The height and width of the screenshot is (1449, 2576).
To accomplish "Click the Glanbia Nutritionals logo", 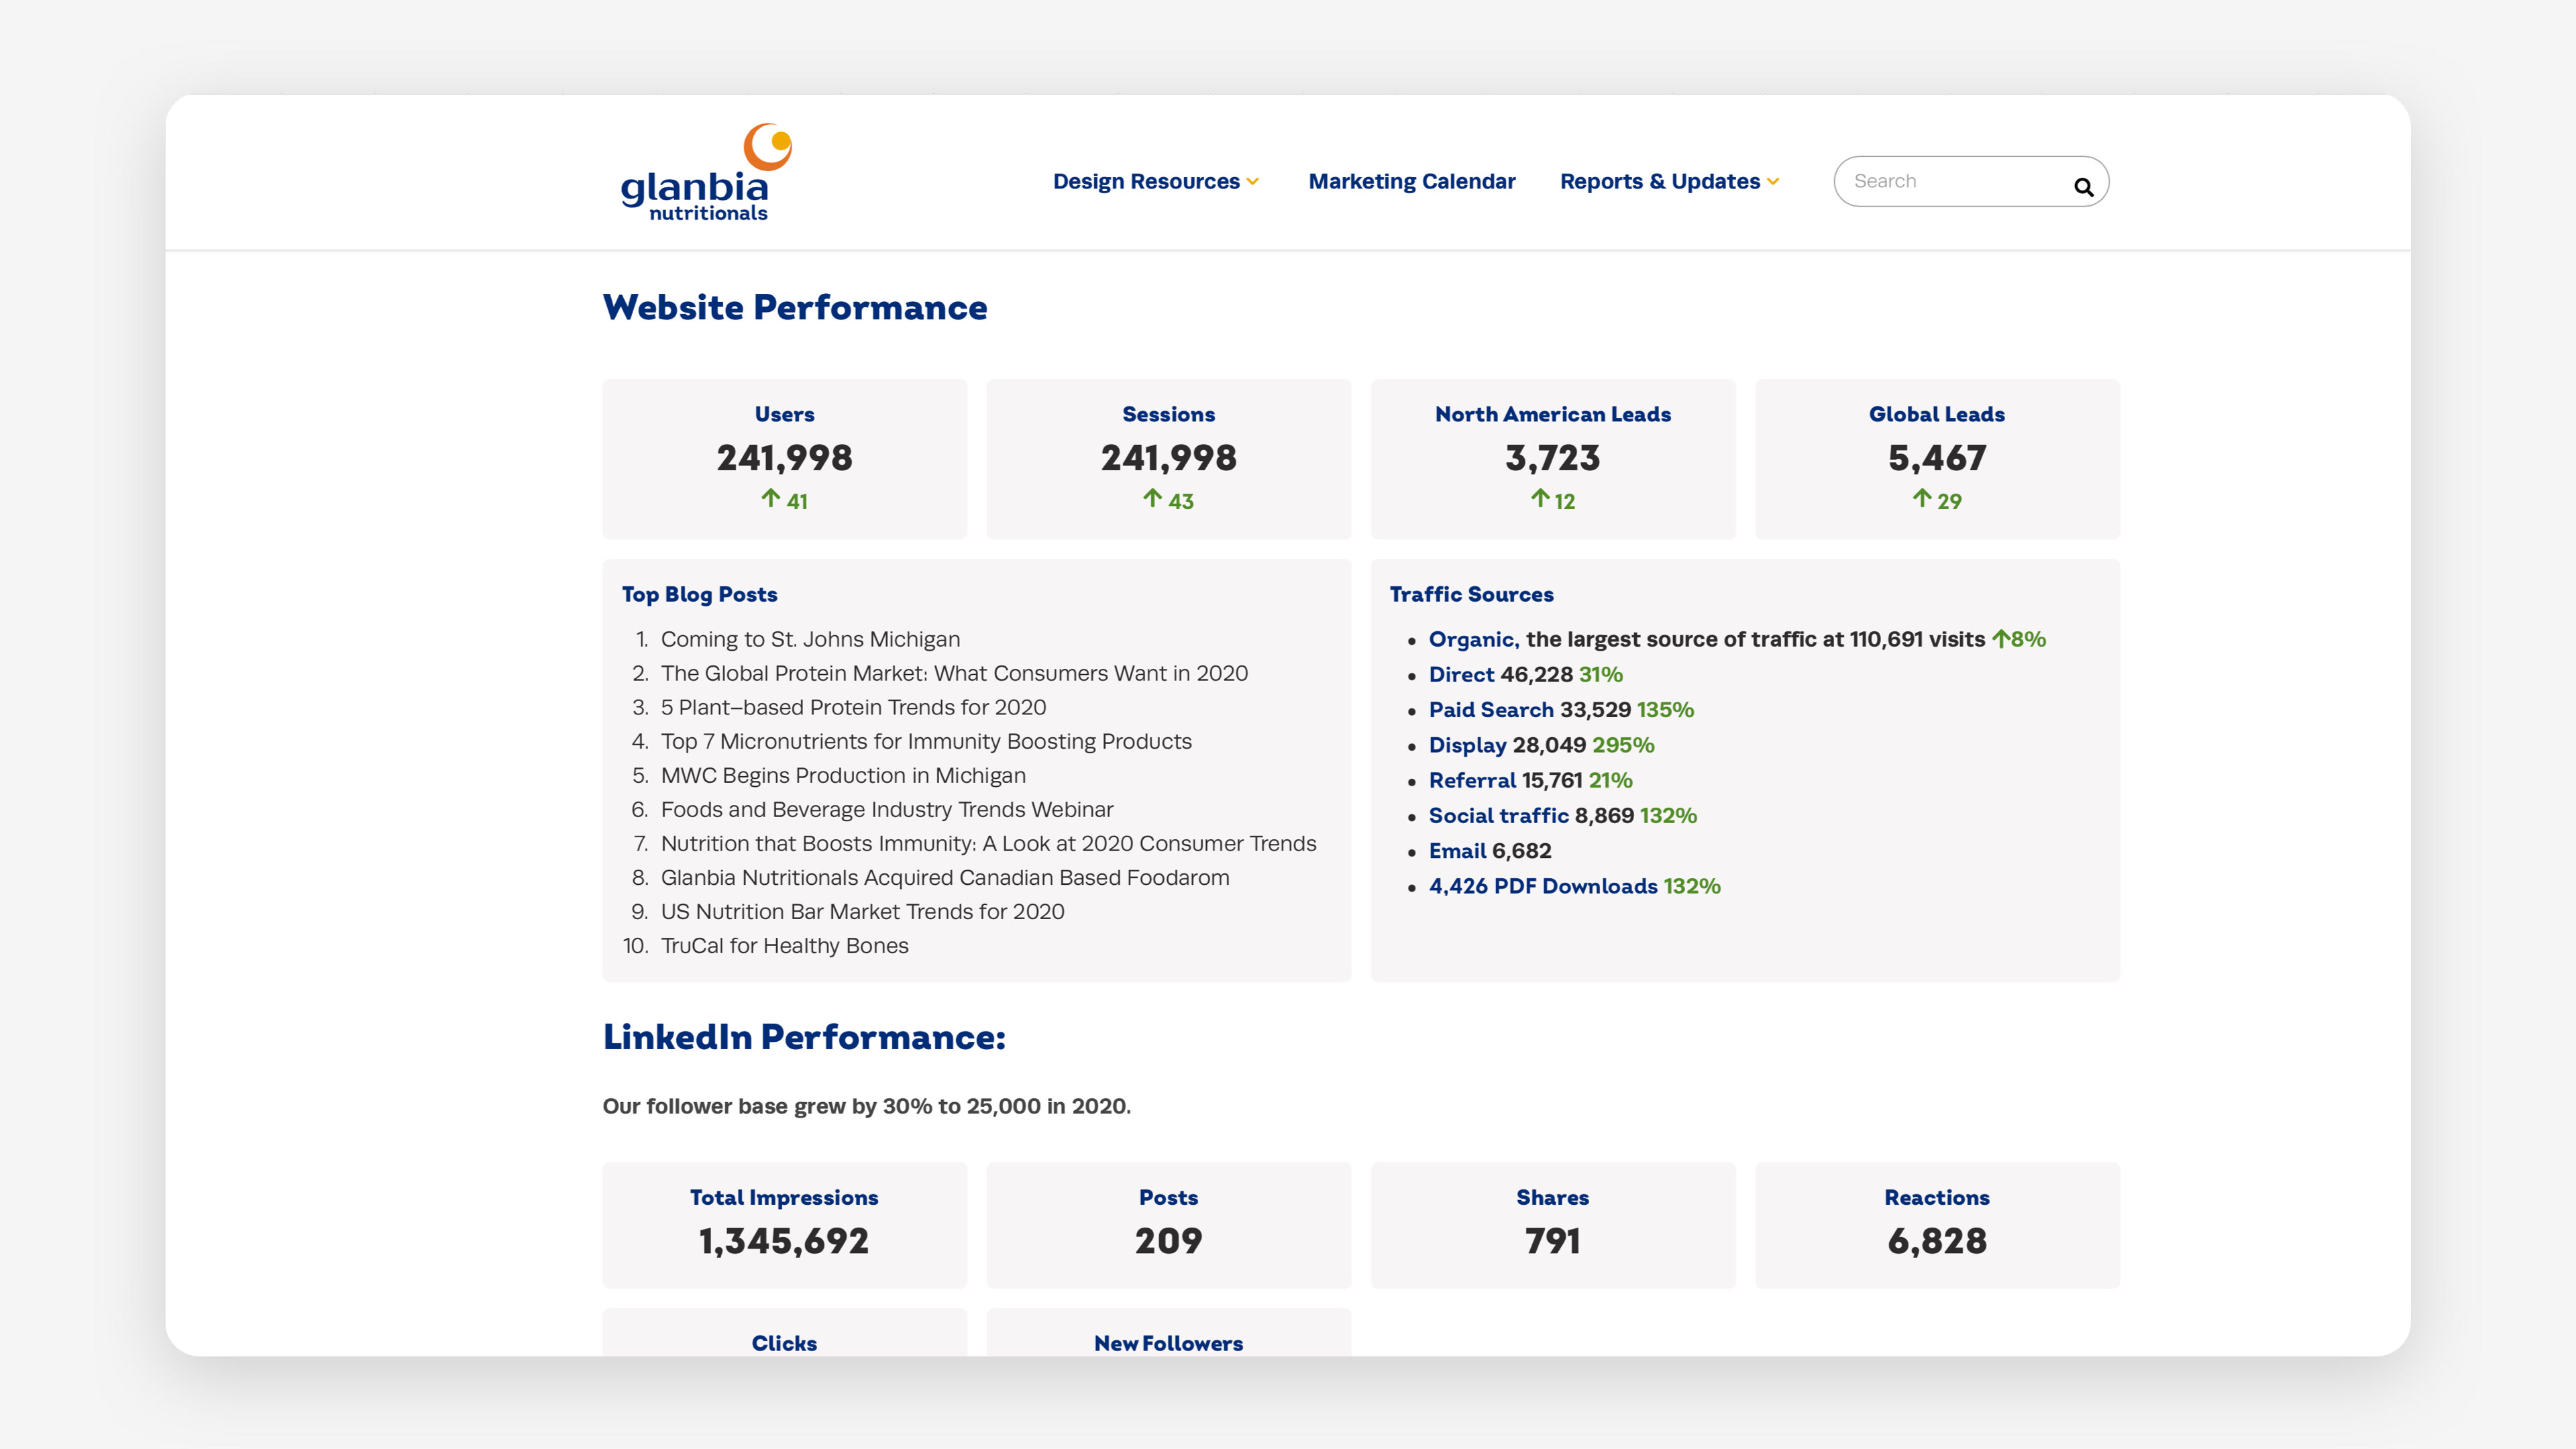I will point(706,172).
